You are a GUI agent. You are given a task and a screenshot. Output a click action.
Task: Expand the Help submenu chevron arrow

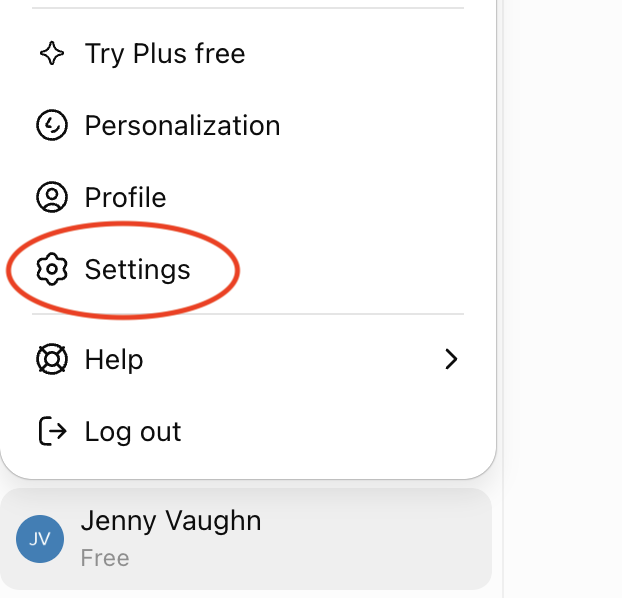click(x=451, y=359)
